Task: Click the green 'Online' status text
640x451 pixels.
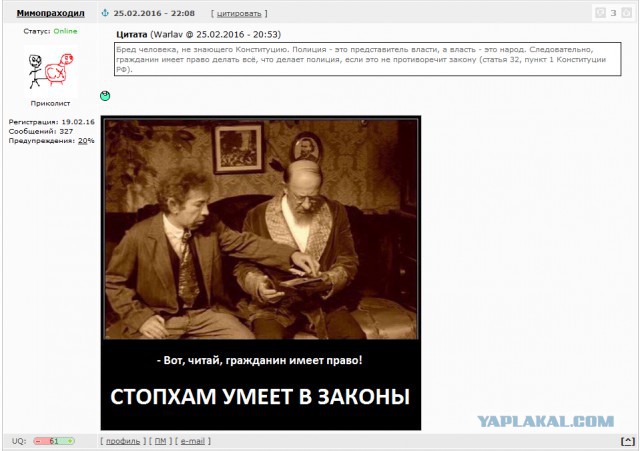Action: [x=65, y=31]
